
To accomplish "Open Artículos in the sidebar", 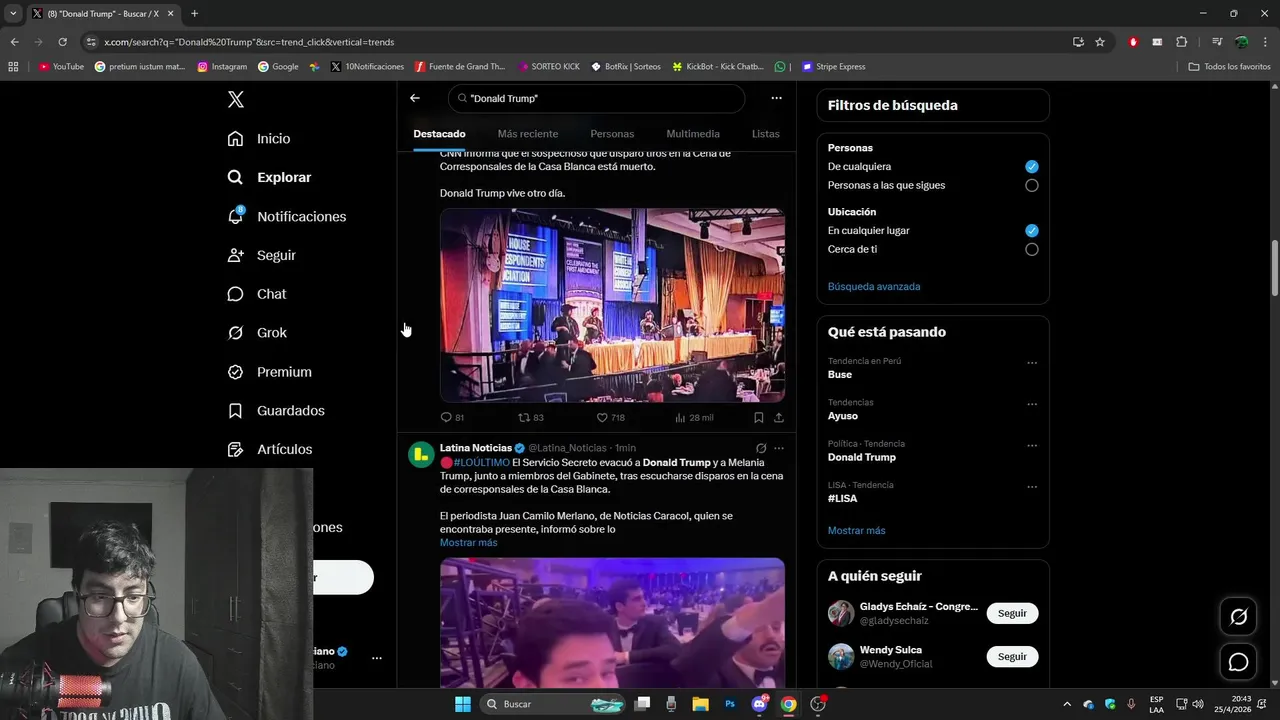I will pyautogui.click(x=269, y=450).
